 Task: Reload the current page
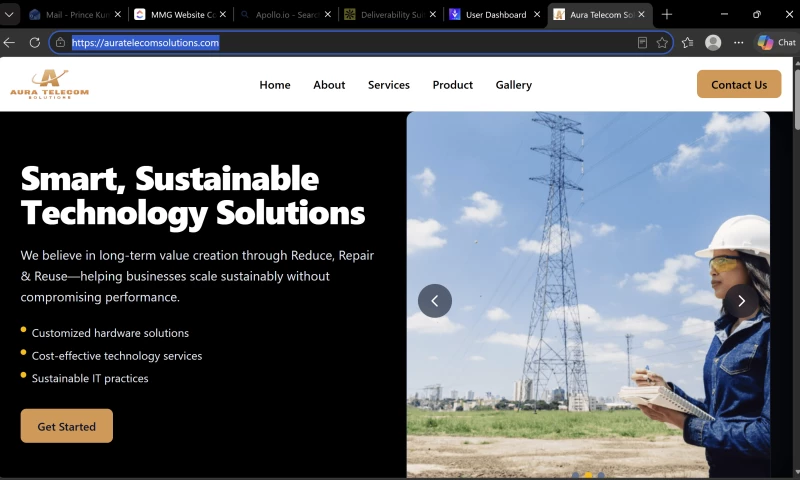(x=35, y=42)
